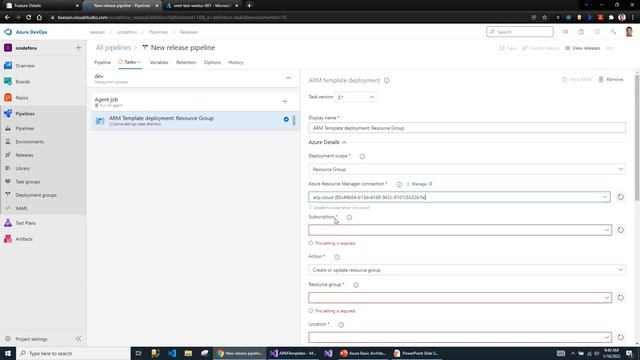This screenshot has width=640, height=360.
Task: Click the Display name input field
Action: coord(467,128)
